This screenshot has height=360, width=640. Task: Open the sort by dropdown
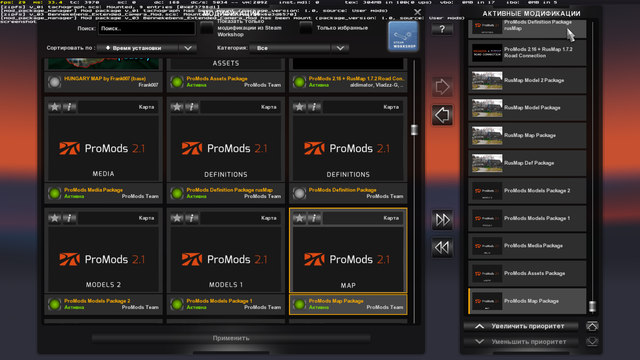(147, 48)
